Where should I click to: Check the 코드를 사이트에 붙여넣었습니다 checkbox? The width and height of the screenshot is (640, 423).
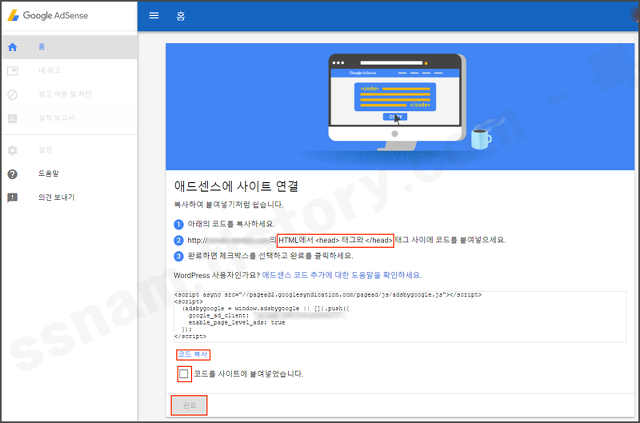tap(184, 374)
